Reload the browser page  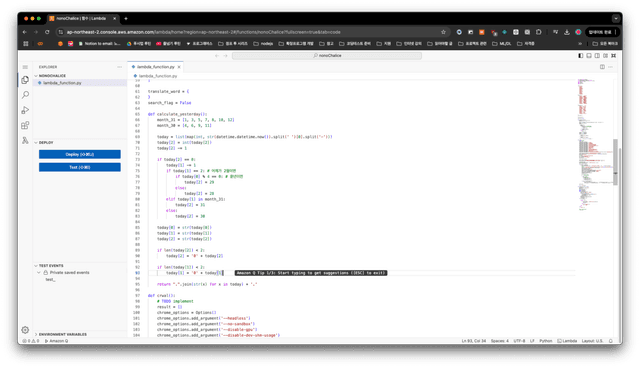[47, 32]
